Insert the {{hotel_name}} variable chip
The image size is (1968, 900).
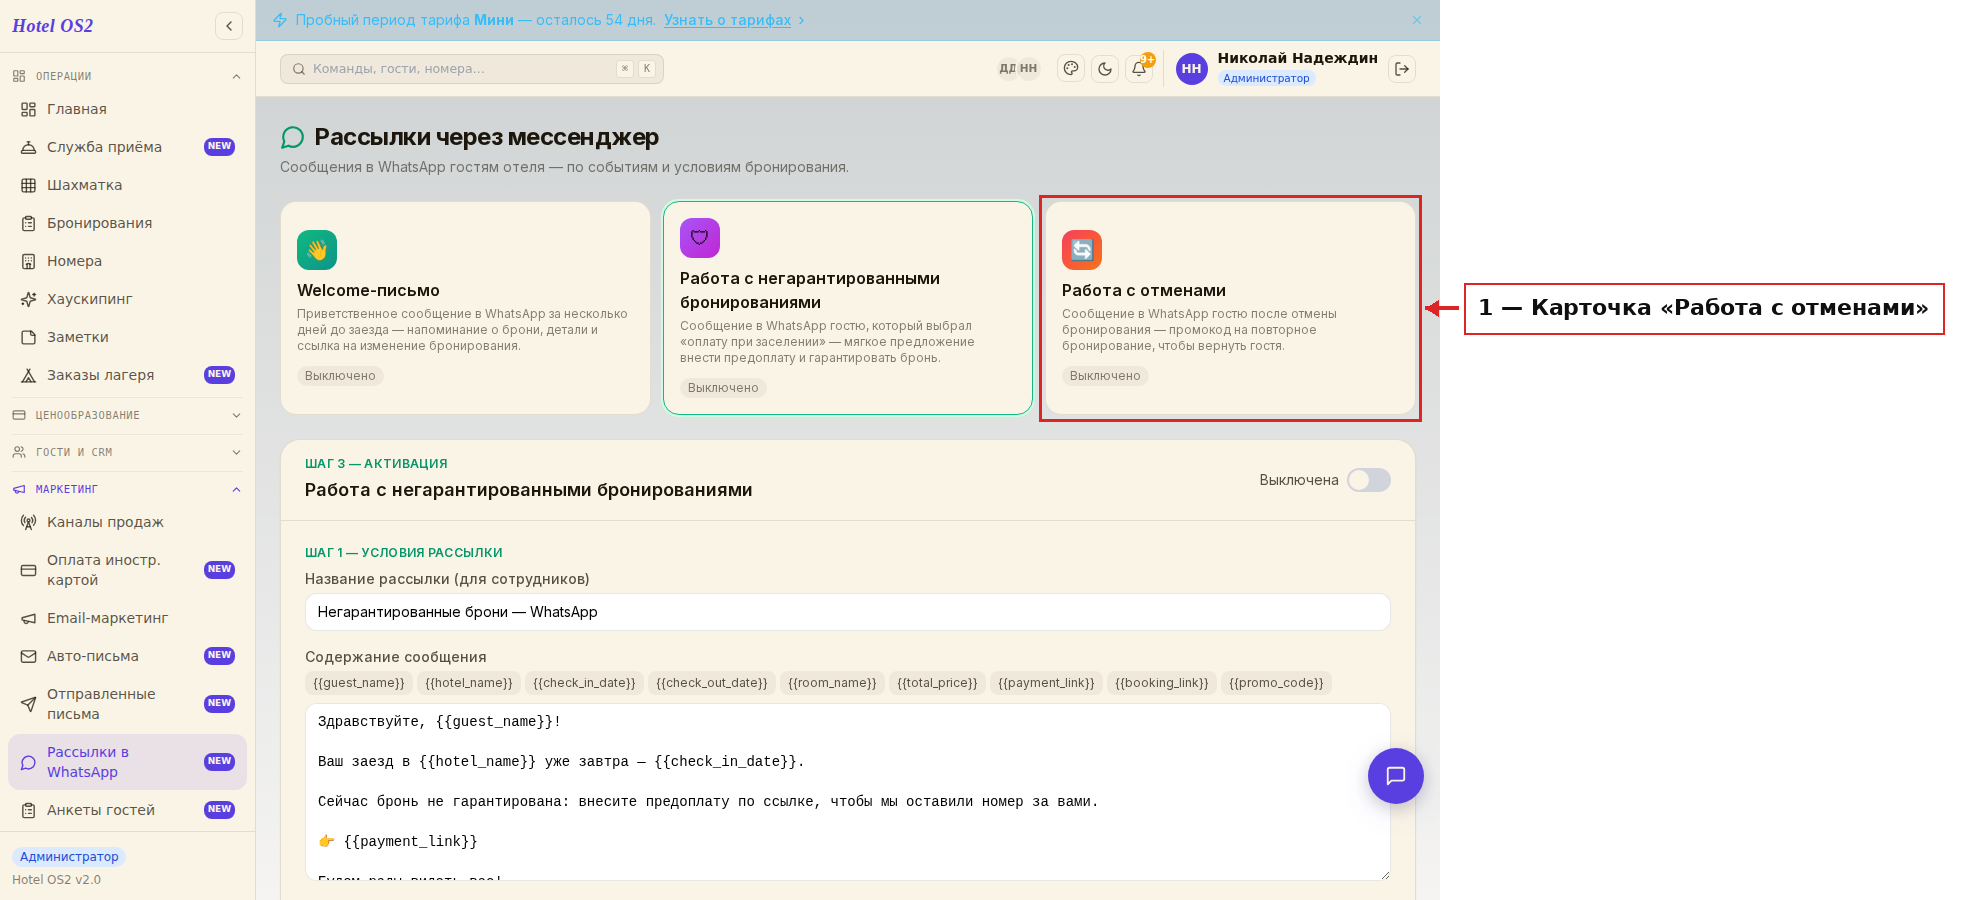(x=469, y=683)
